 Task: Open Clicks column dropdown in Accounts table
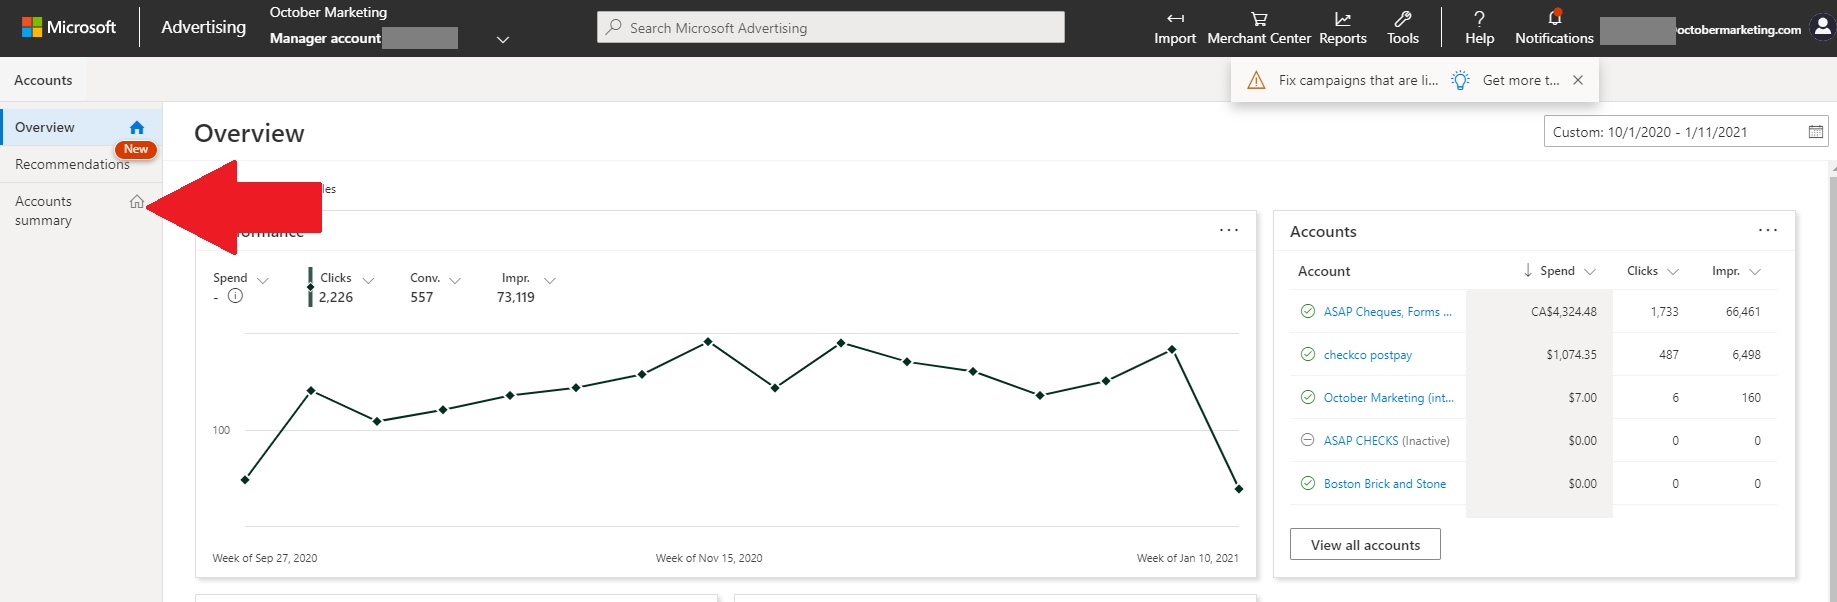(x=1673, y=272)
